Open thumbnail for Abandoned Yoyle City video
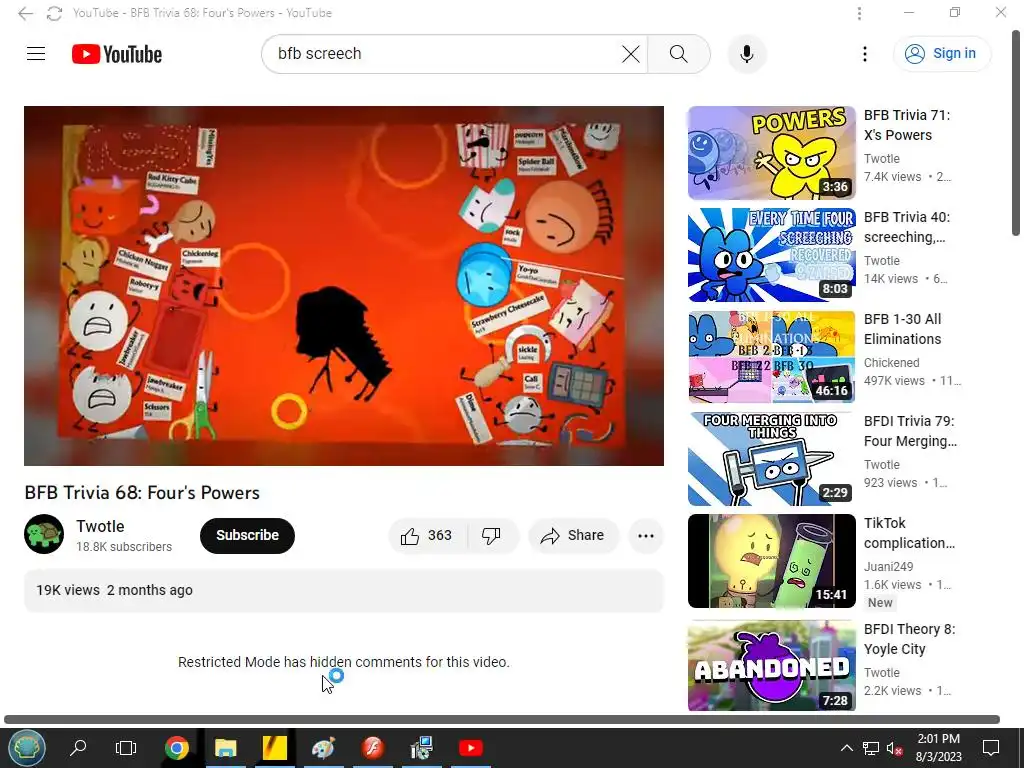This screenshot has height=768, width=1024. [771, 665]
